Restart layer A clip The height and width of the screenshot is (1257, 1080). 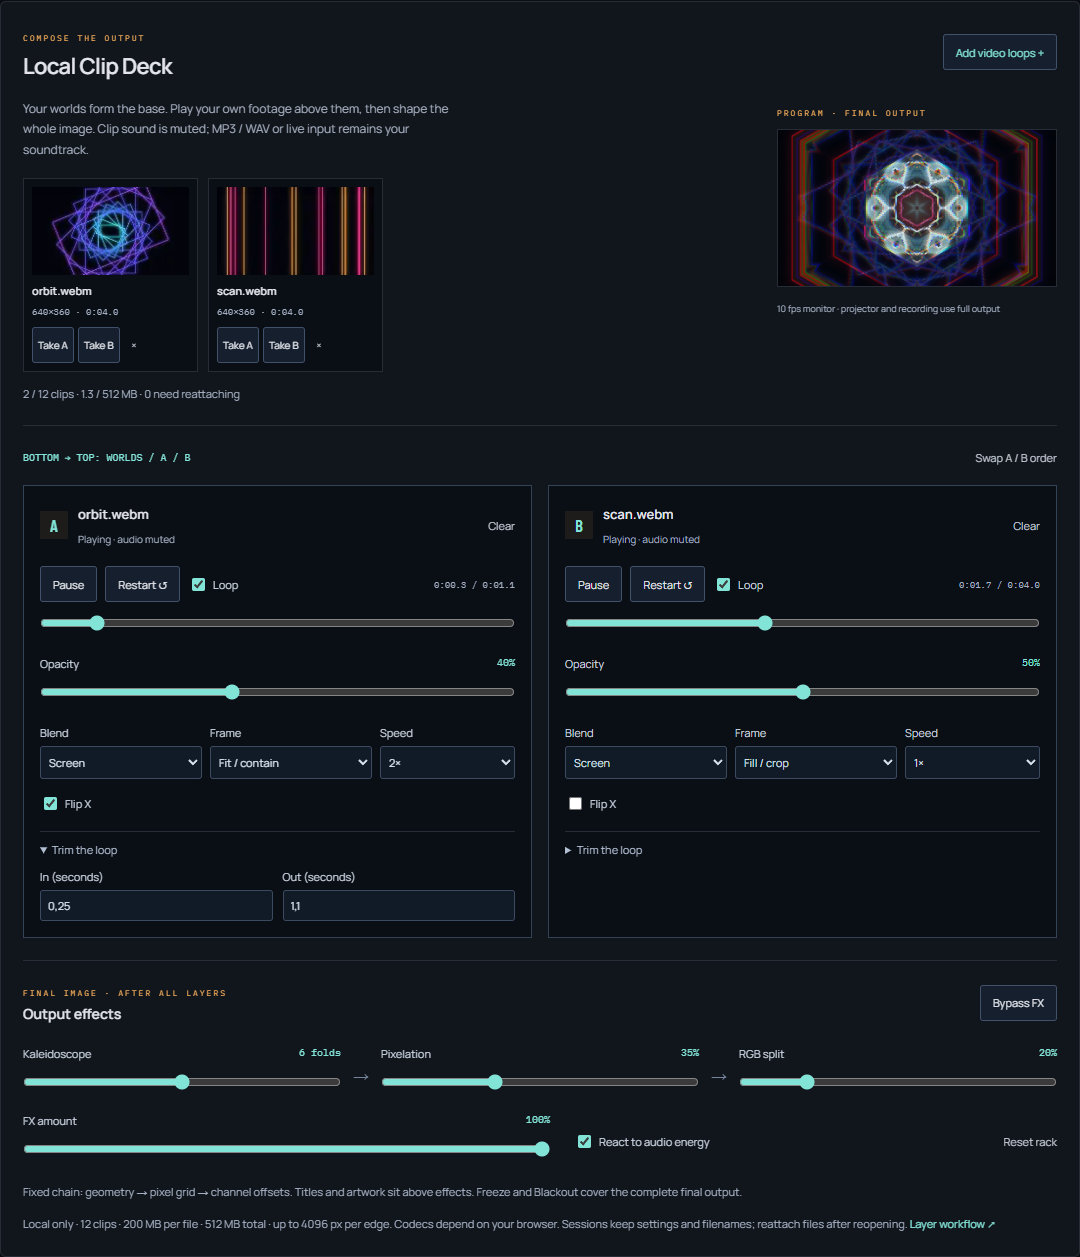[x=142, y=585]
